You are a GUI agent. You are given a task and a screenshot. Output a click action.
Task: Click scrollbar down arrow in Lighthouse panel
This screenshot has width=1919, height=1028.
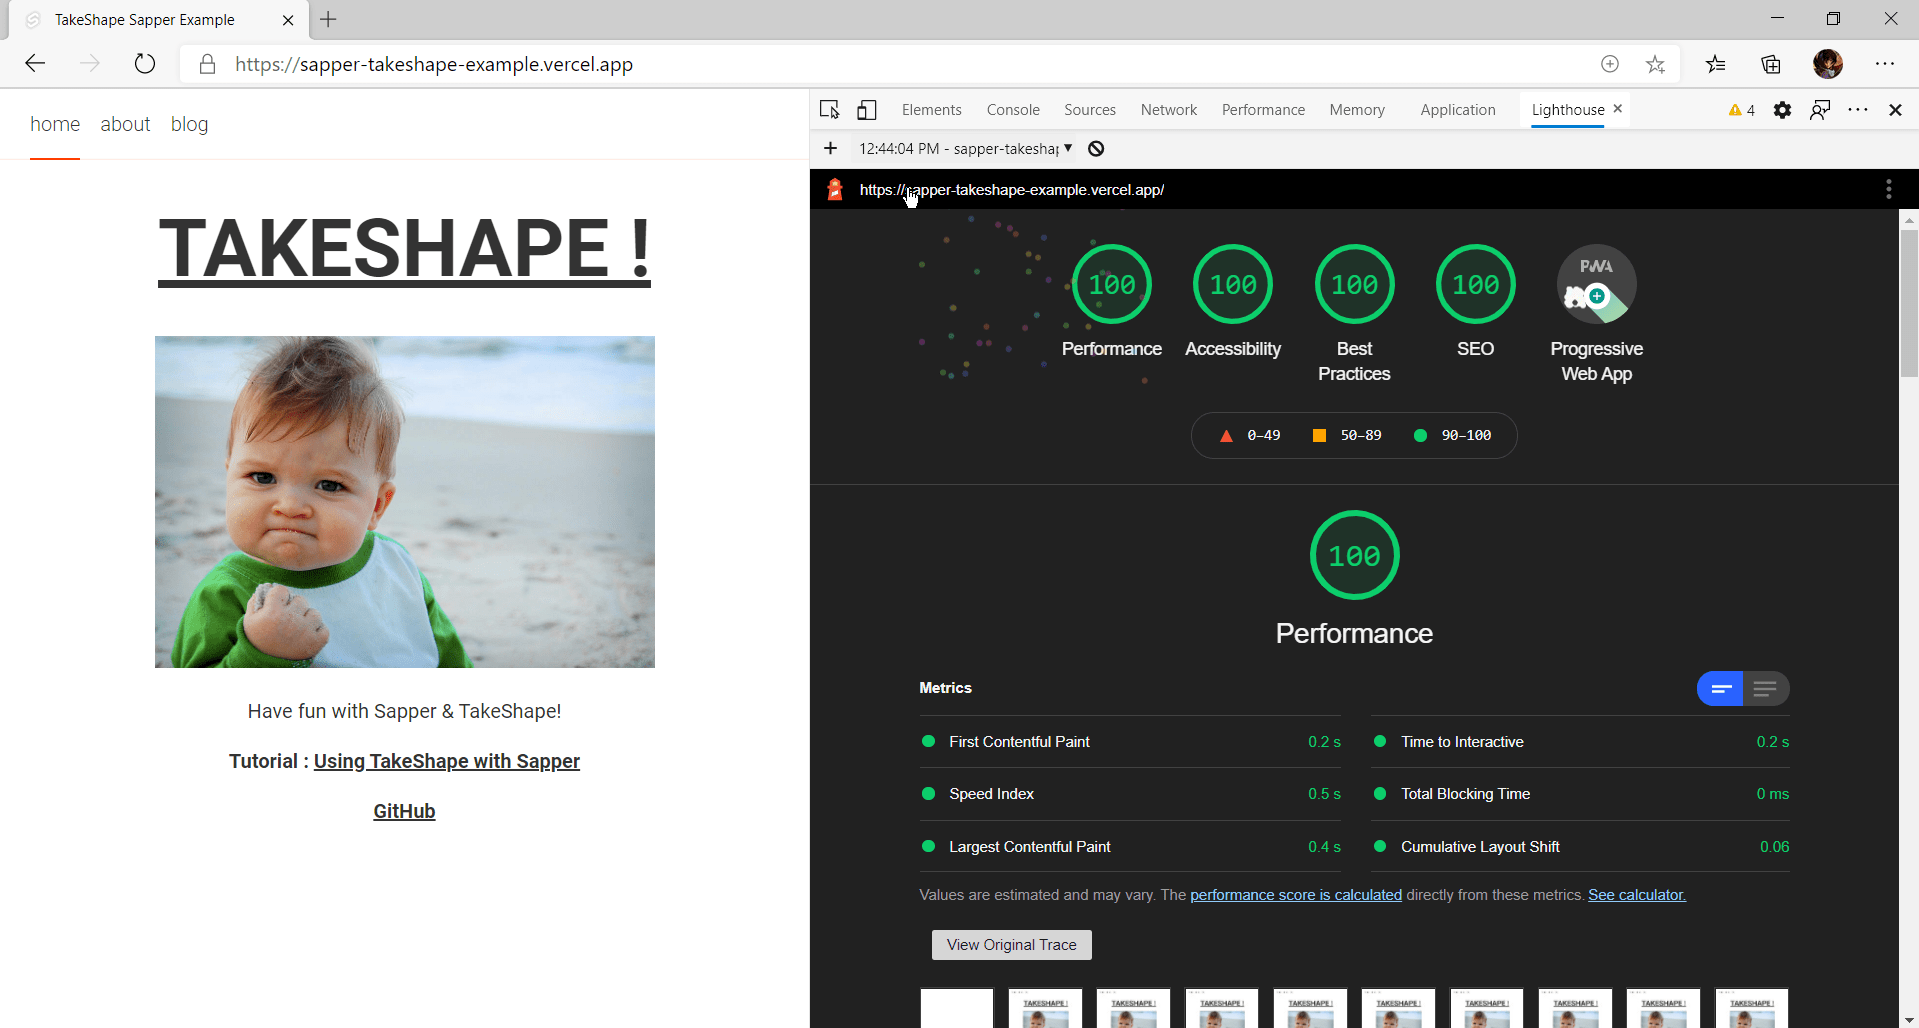tap(1909, 1020)
